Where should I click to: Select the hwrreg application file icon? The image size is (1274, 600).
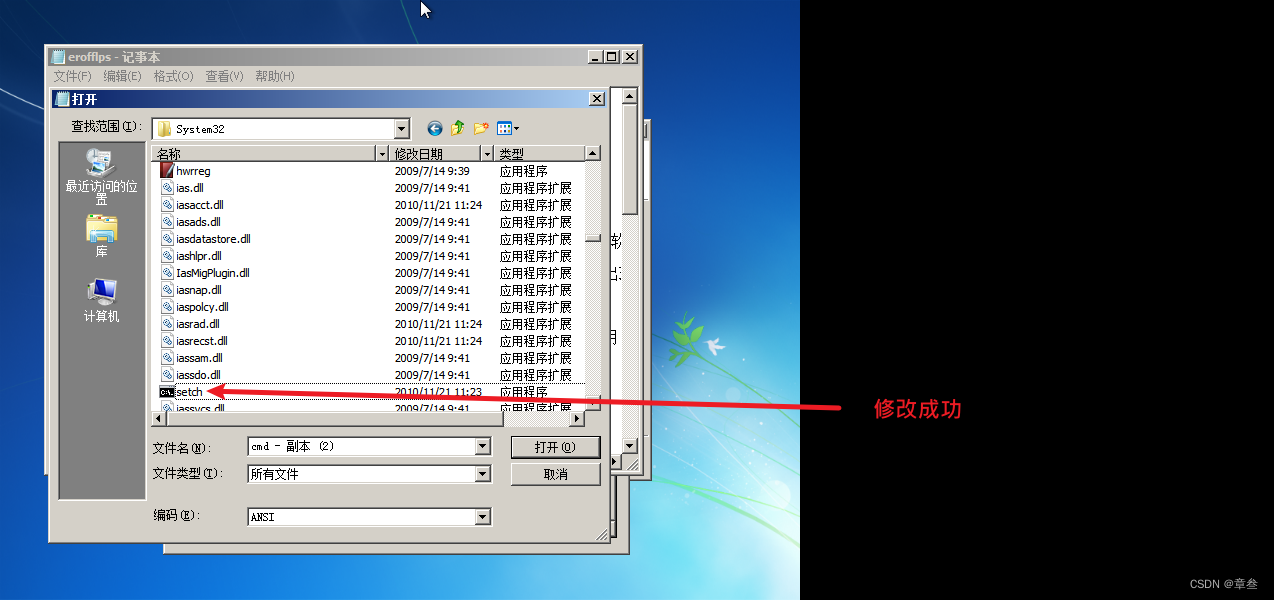pyautogui.click(x=167, y=171)
